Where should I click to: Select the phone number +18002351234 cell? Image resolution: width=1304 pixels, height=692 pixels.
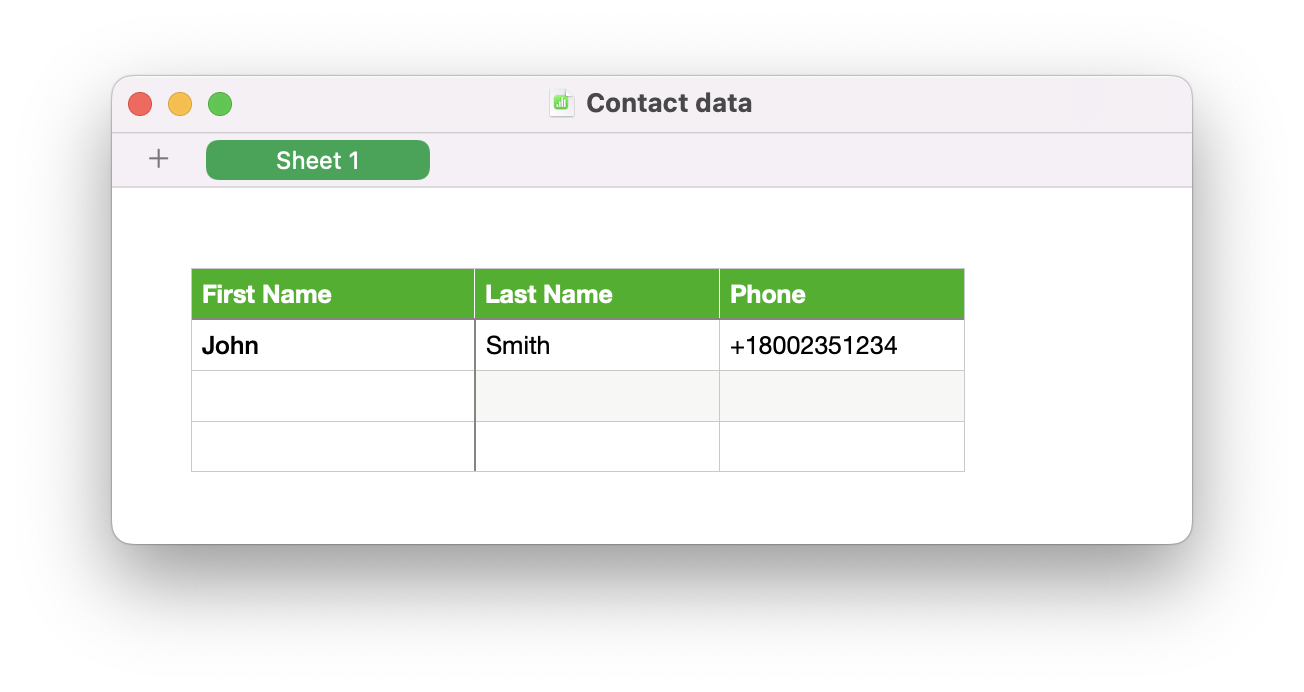[x=841, y=344]
